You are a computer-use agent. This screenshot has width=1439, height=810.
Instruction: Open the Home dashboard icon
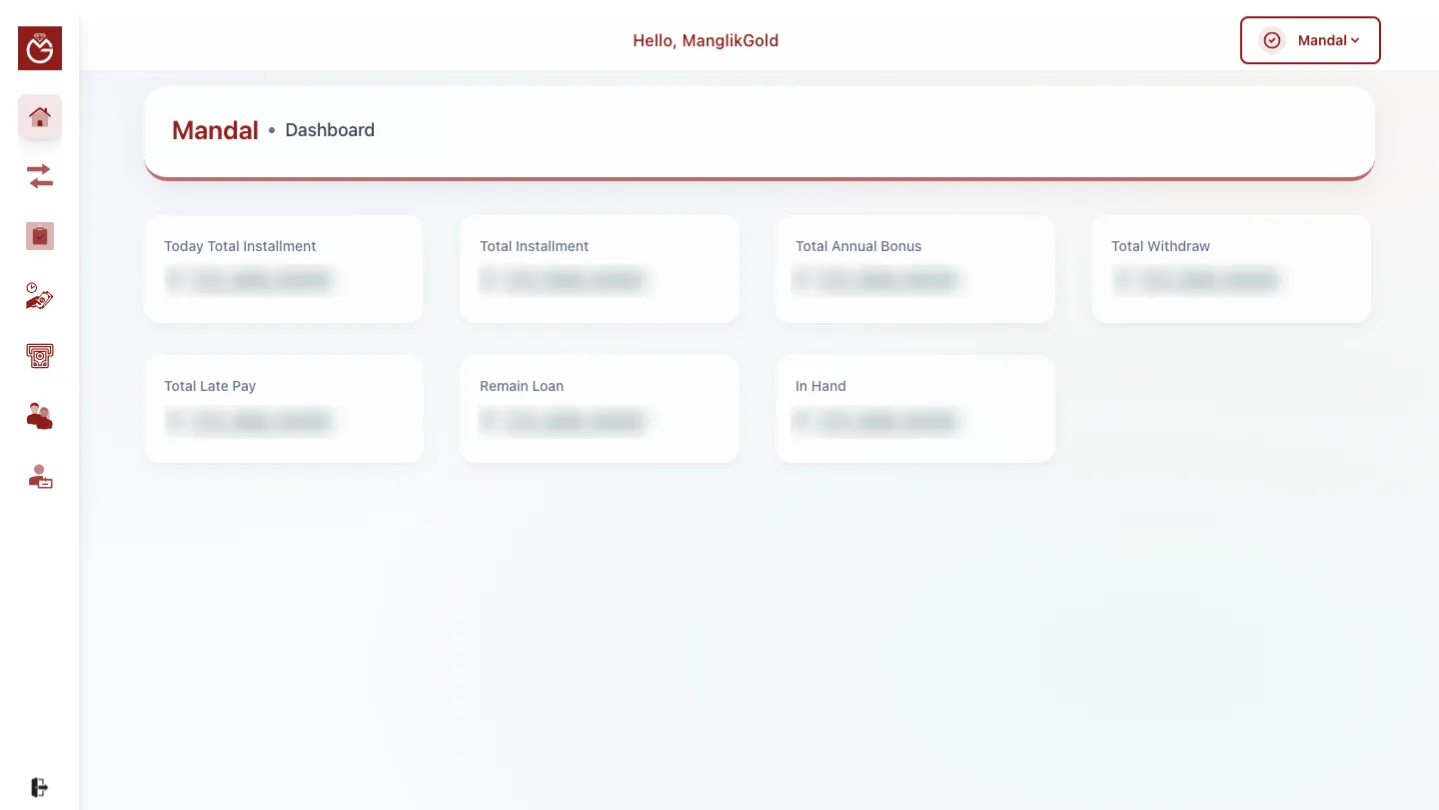(40, 118)
